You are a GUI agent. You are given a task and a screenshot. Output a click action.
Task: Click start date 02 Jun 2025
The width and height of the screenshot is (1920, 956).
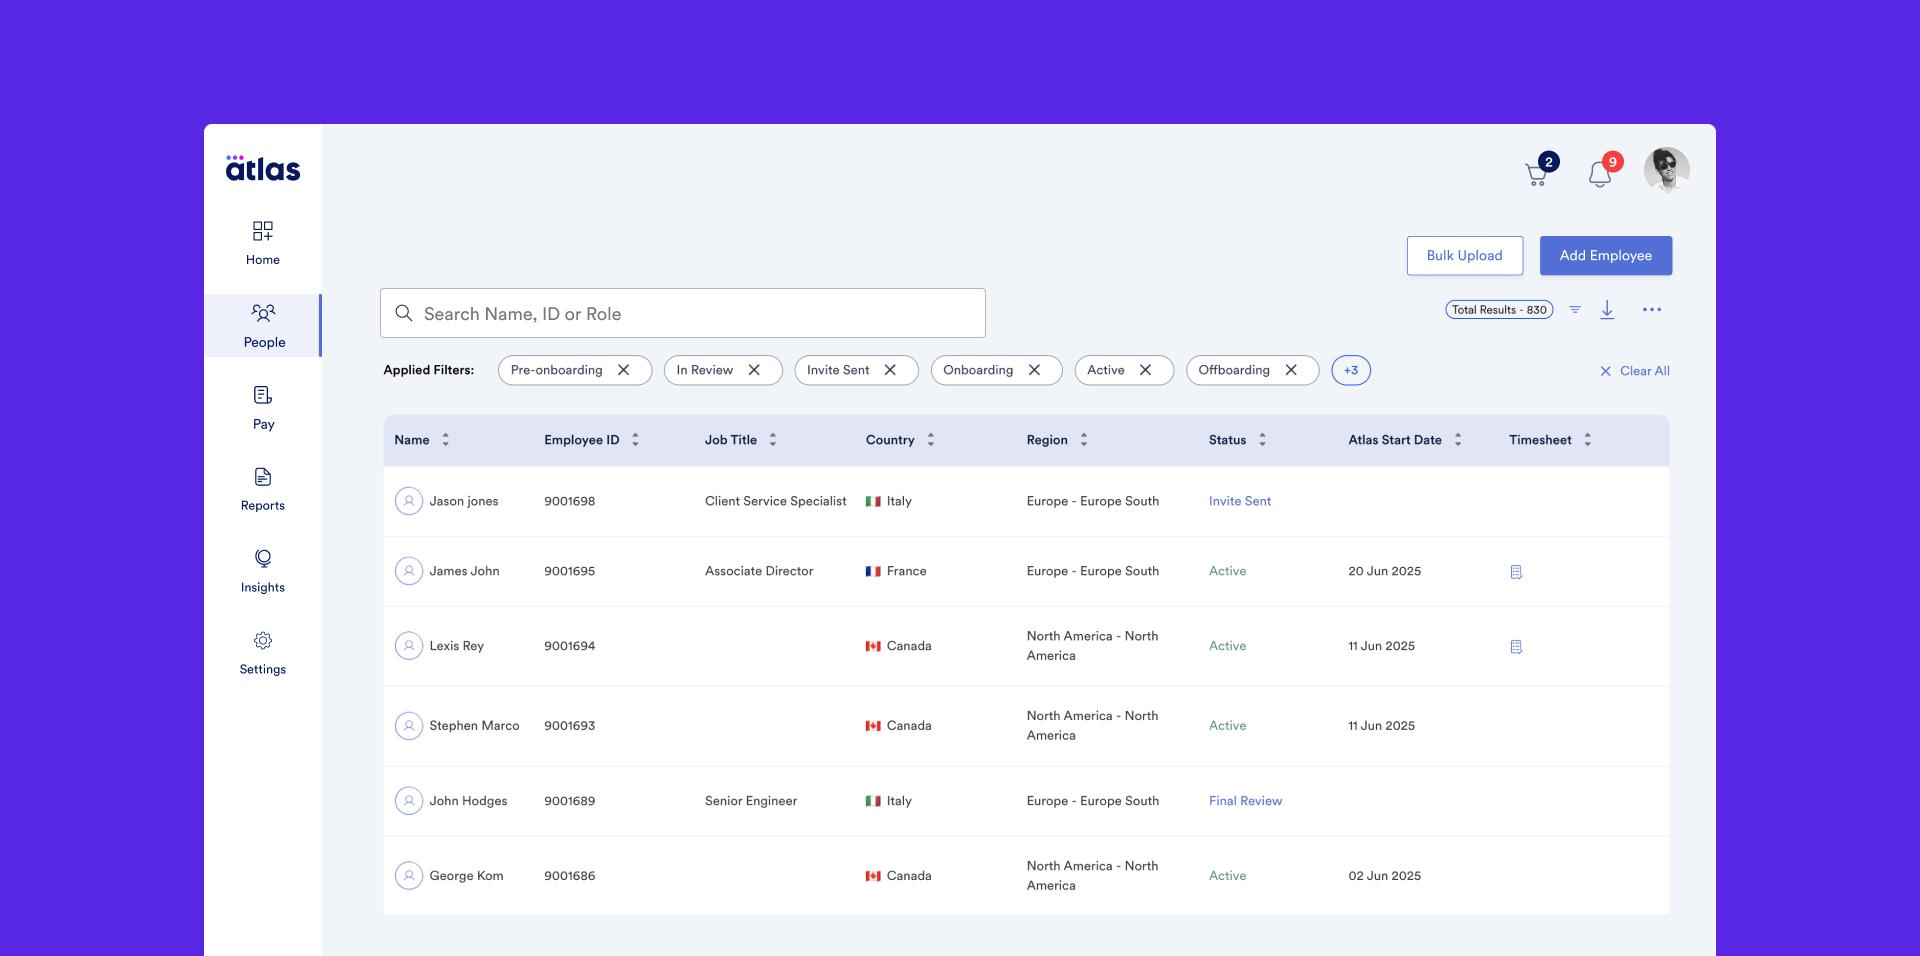click(x=1384, y=876)
